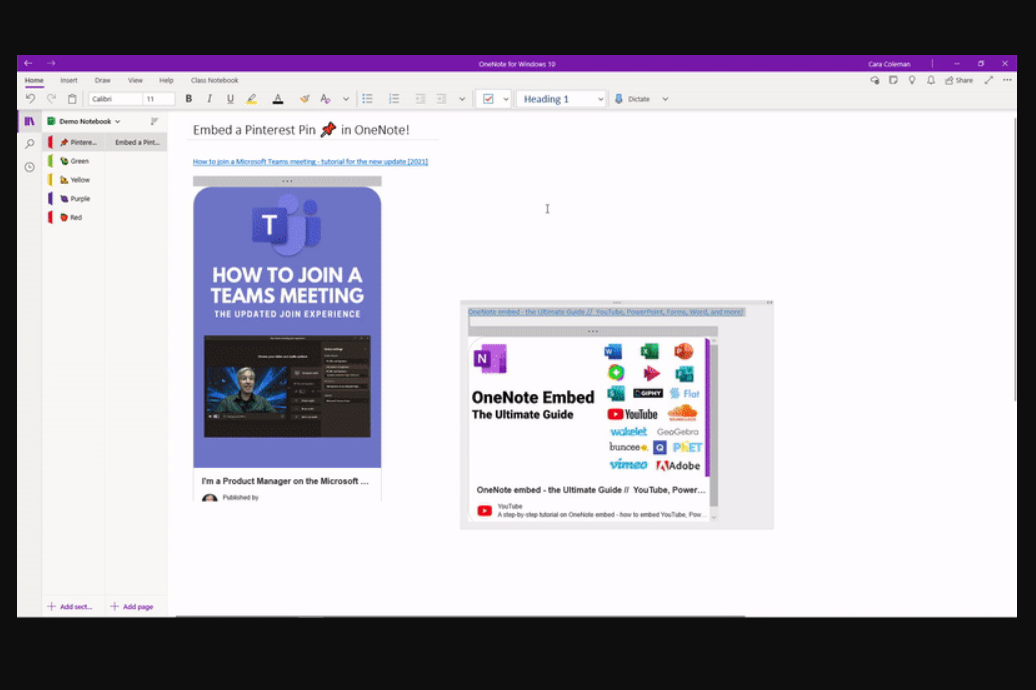Toggle the bulleted list

(x=368, y=99)
